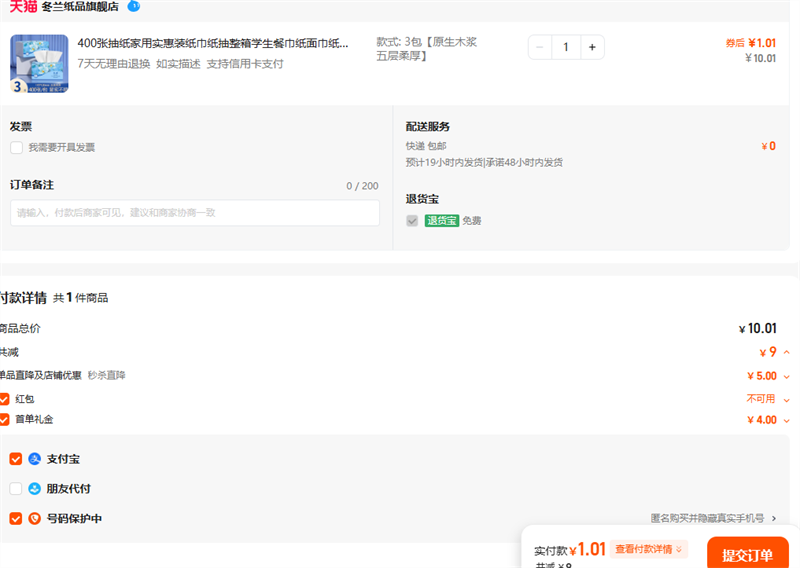Click the 号码保护中 shield icon
800x568 pixels.
click(x=35, y=518)
